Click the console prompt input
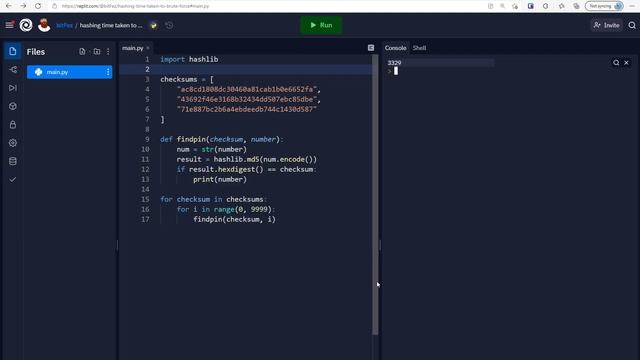Viewport: 640px width, 360px height. (x=396, y=71)
